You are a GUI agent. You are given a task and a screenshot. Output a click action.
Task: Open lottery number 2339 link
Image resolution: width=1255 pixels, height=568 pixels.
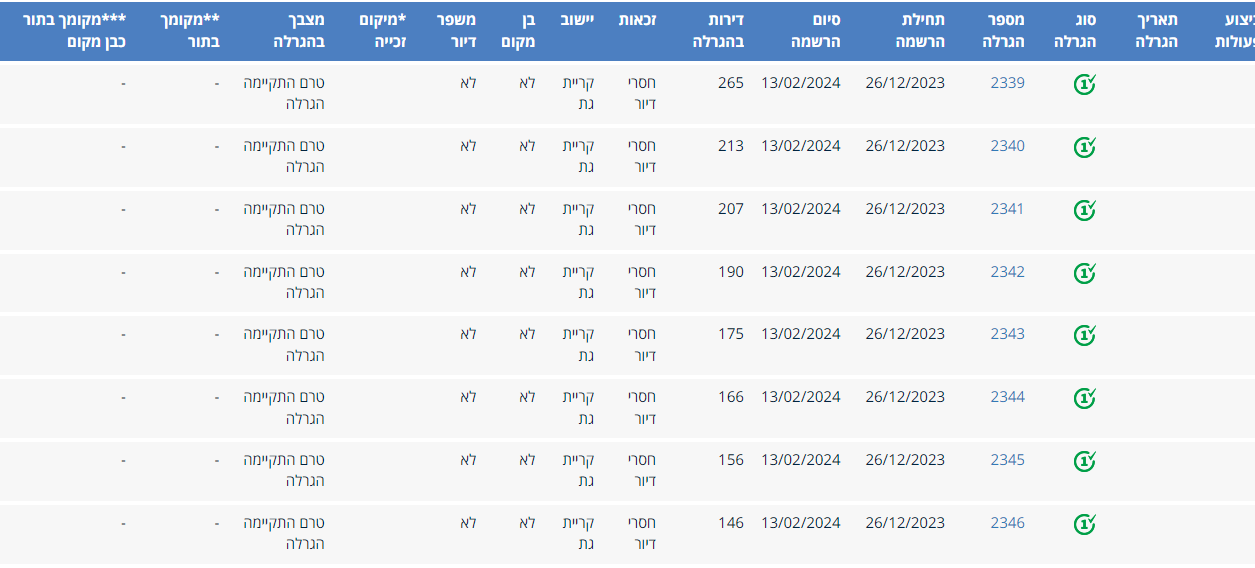pyautogui.click(x=1007, y=83)
